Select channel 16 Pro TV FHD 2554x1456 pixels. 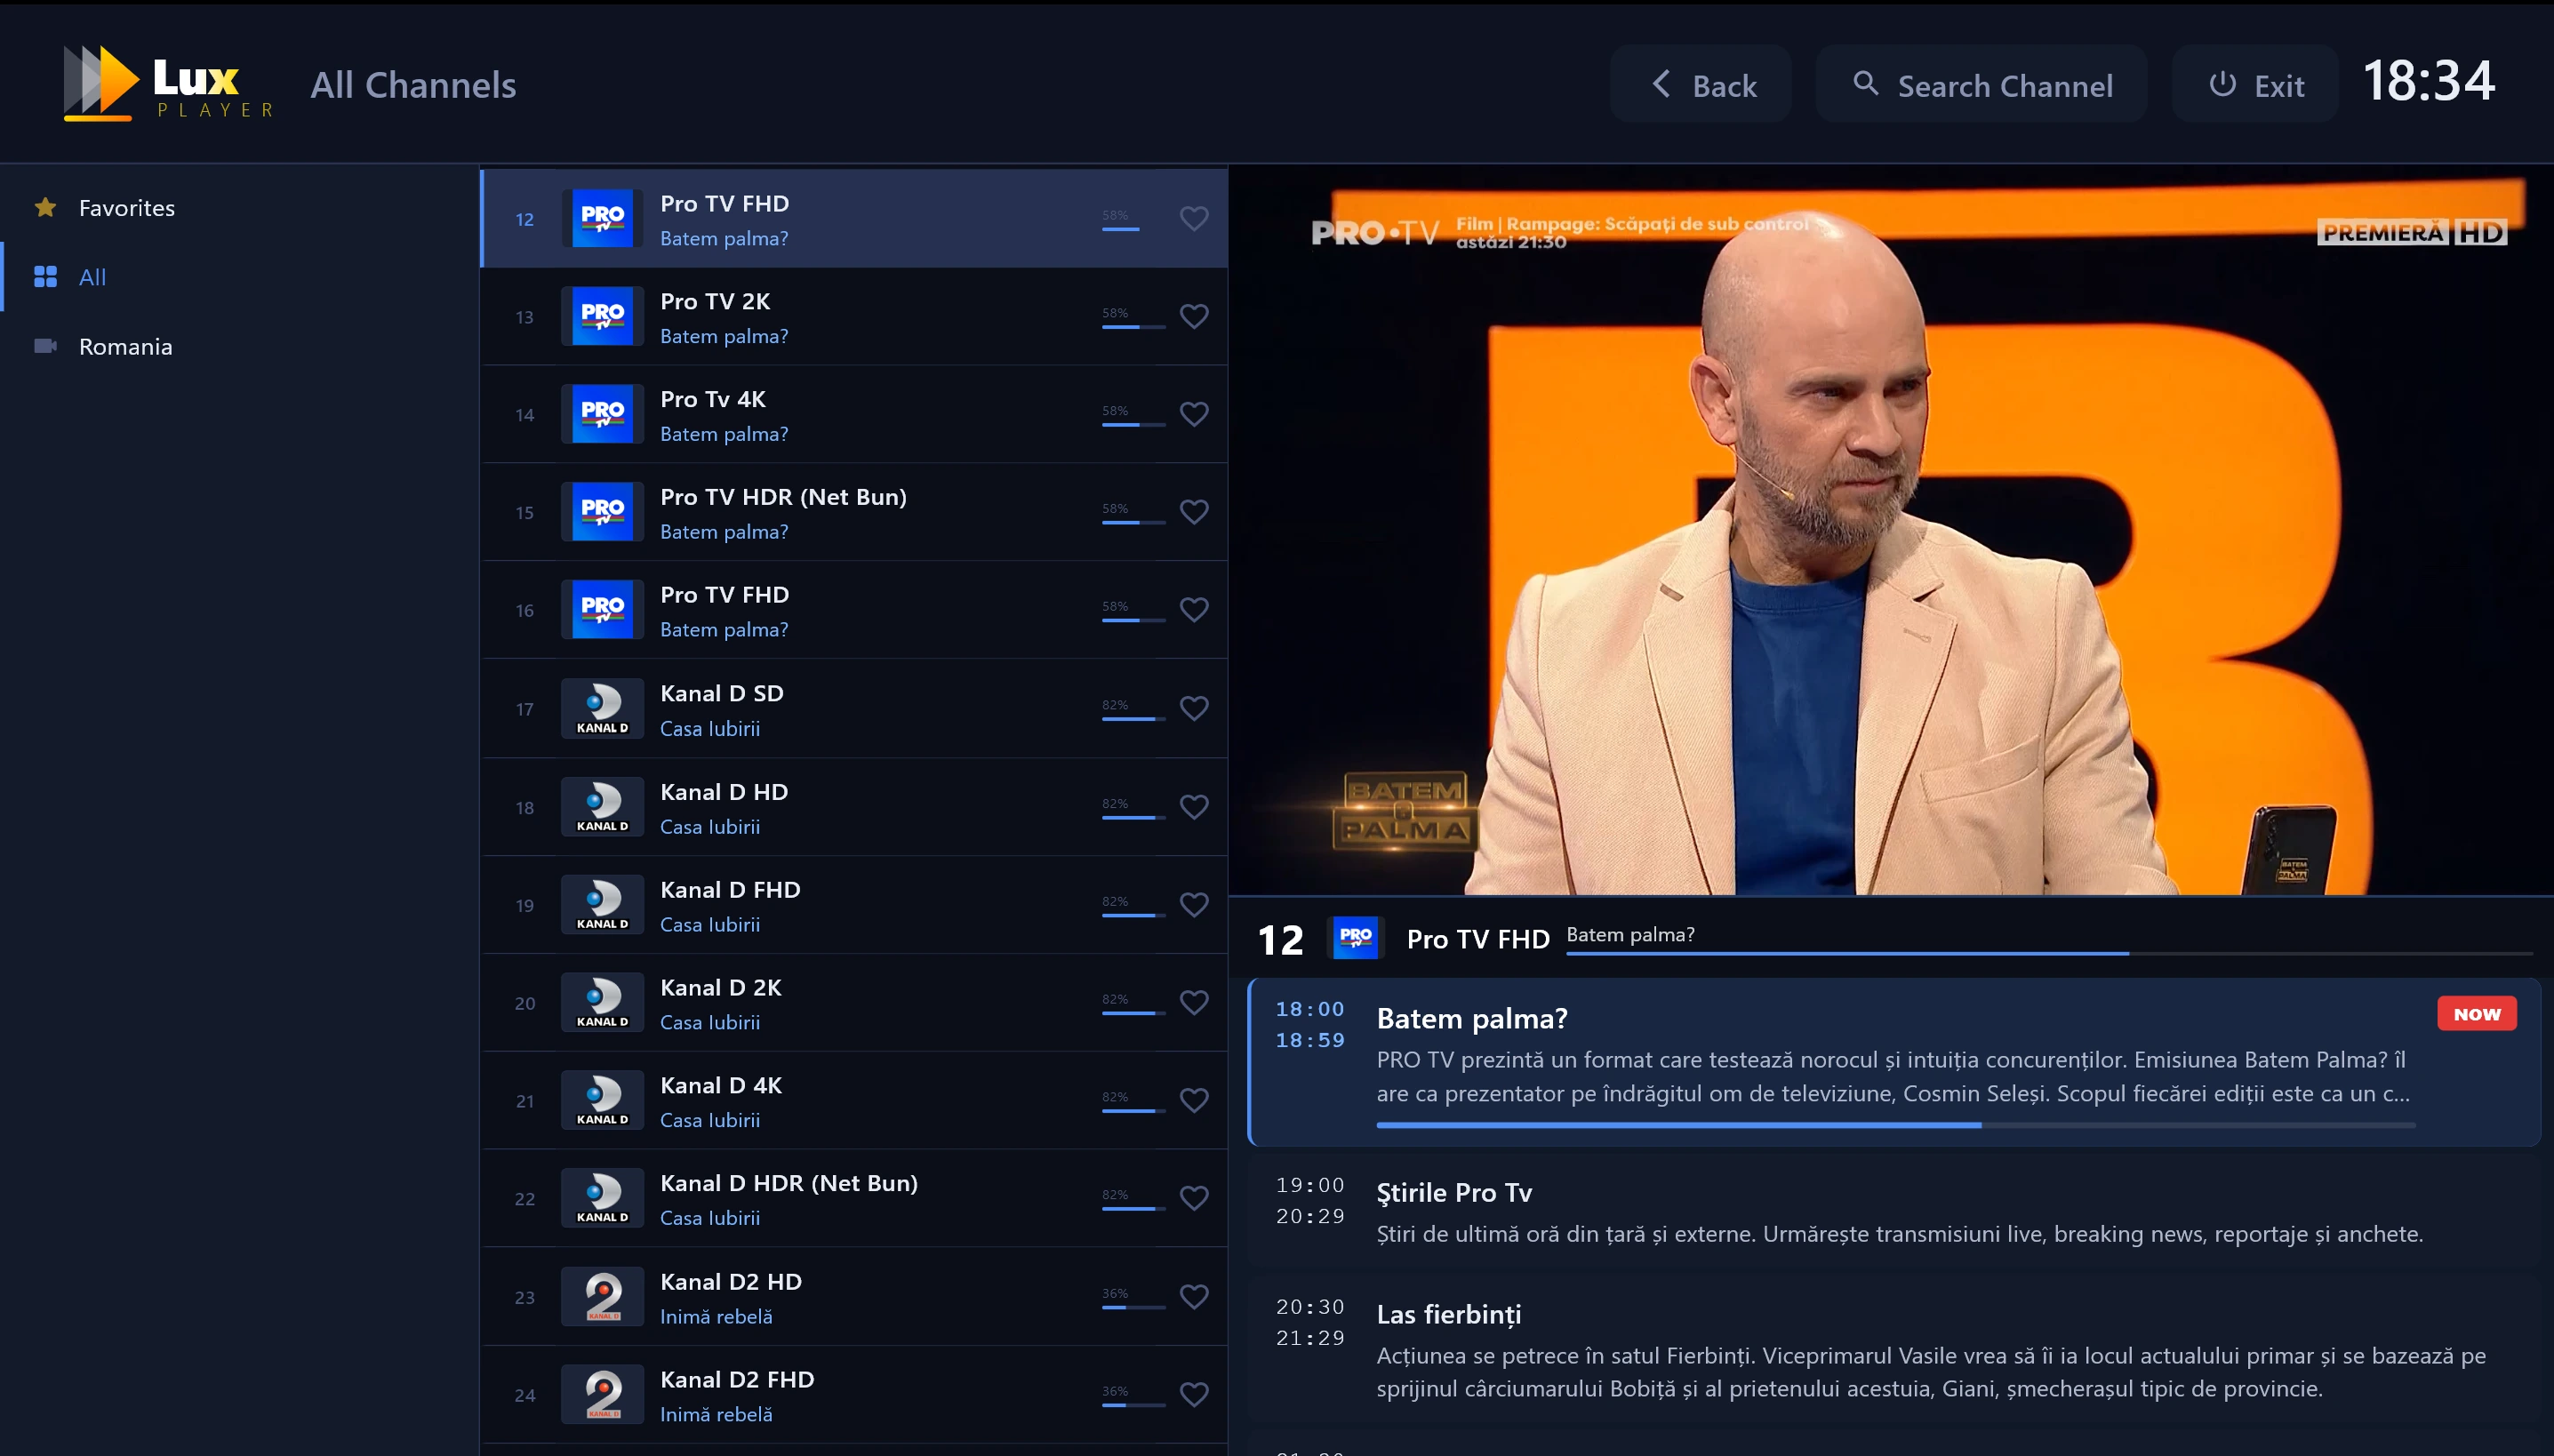point(854,610)
